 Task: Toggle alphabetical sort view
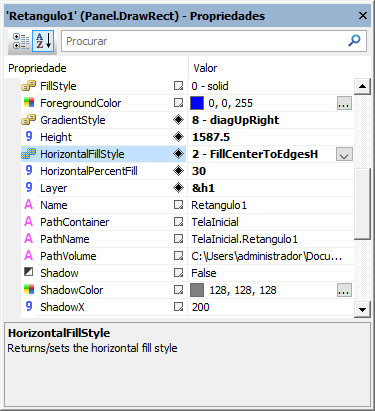(44, 41)
